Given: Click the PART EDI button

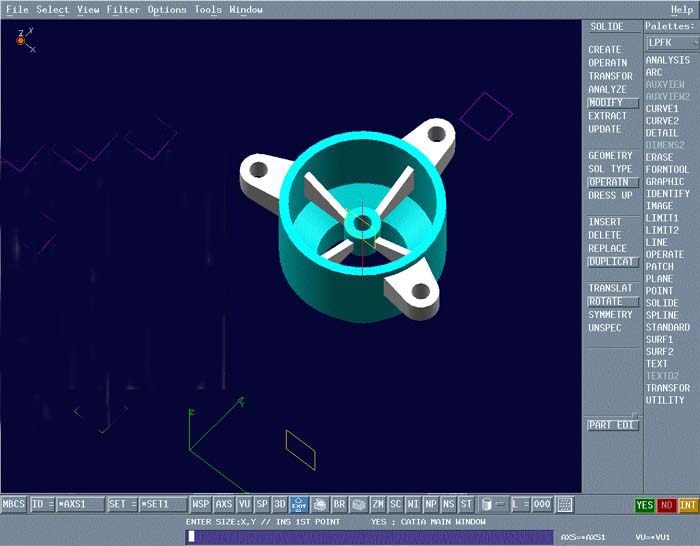Looking at the screenshot, I should [x=611, y=425].
